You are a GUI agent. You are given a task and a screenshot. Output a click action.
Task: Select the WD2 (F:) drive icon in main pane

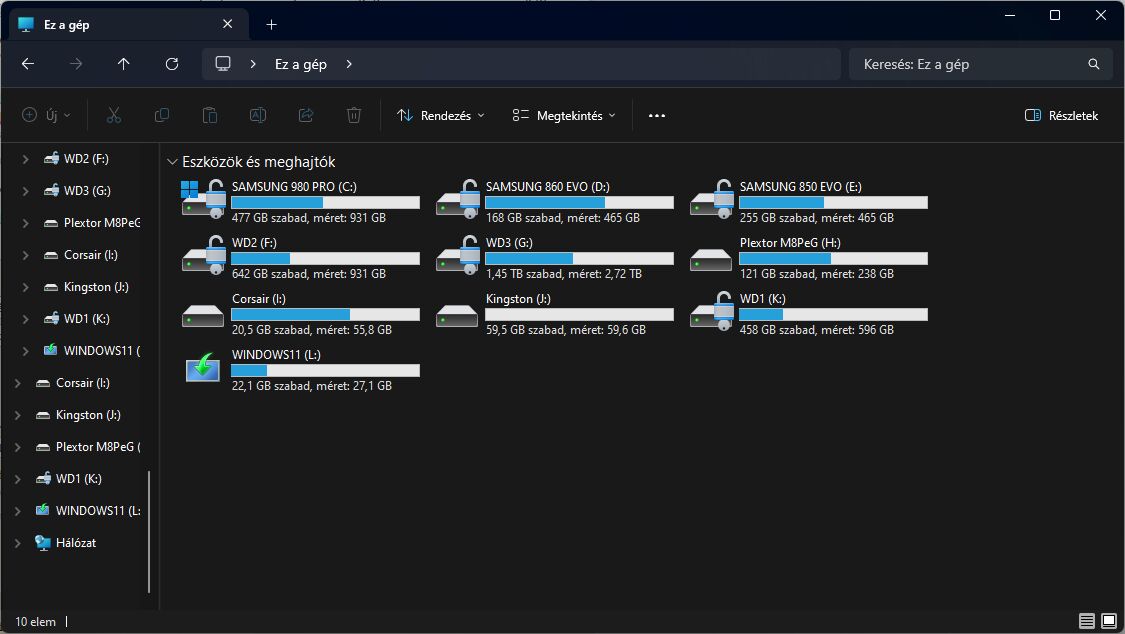point(203,256)
